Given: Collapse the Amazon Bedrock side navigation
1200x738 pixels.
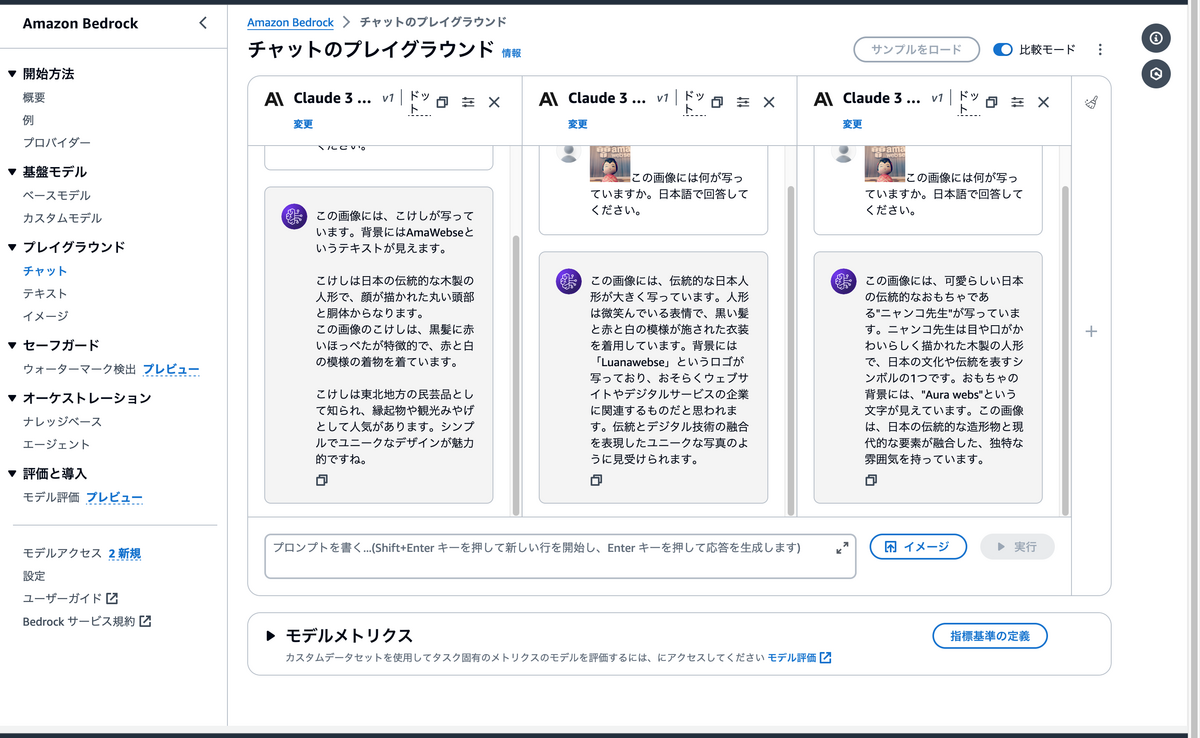Looking at the screenshot, I should (203, 23).
